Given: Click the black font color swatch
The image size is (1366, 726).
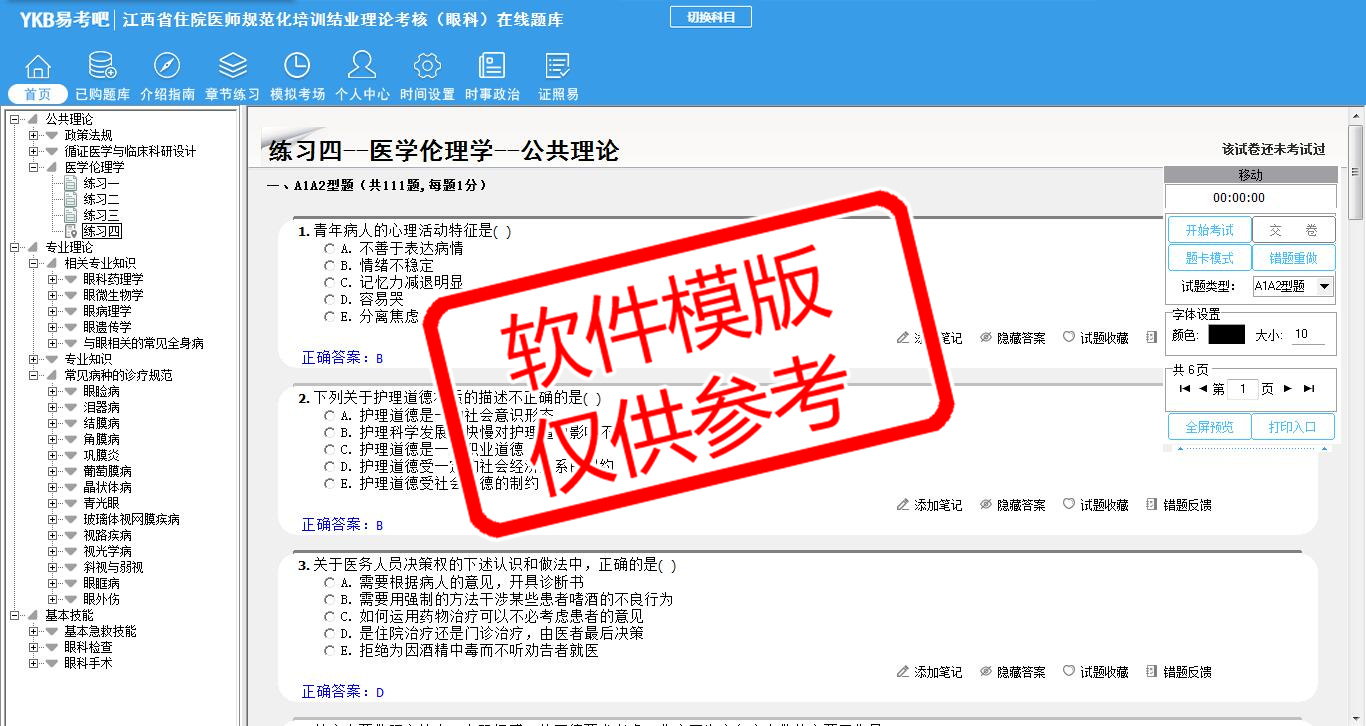Looking at the screenshot, I should [1226, 335].
